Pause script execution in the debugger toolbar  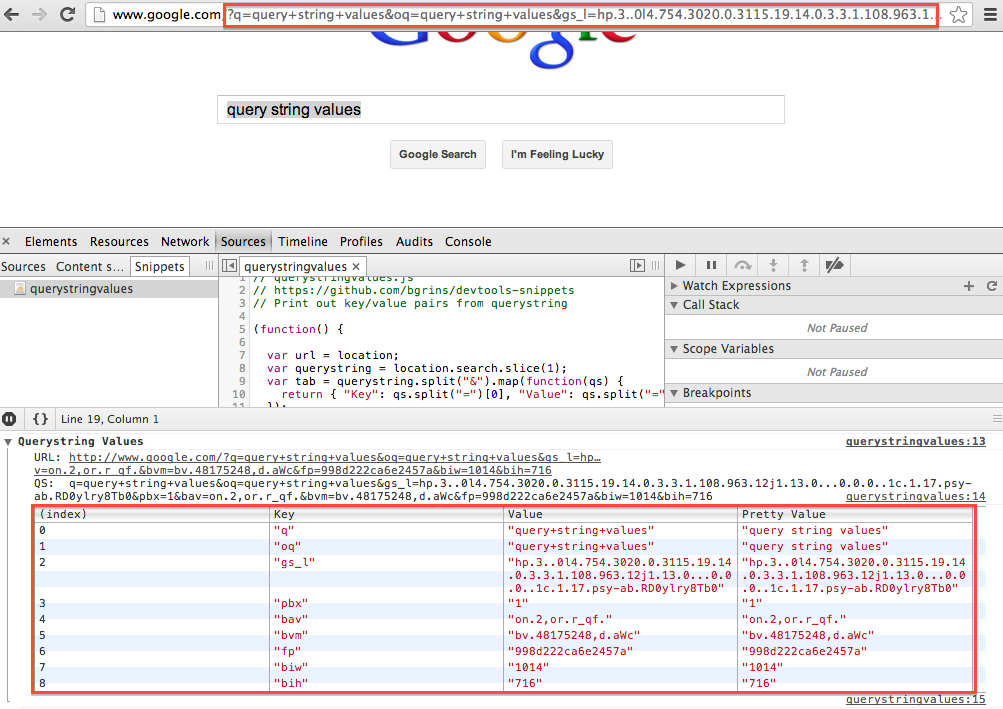711,265
